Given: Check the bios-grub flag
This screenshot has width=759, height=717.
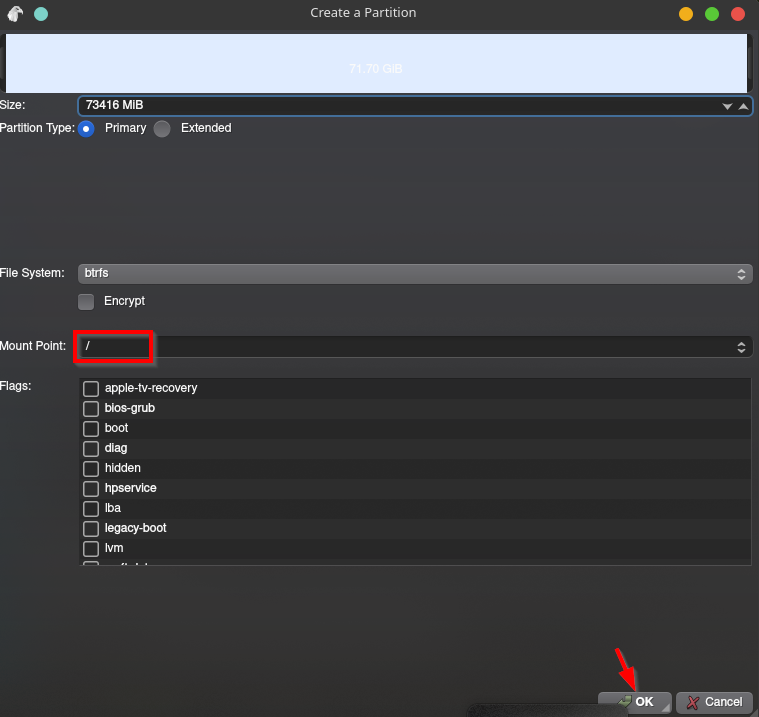Looking at the screenshot, I should pyautogui.click(x=91, y=408).
